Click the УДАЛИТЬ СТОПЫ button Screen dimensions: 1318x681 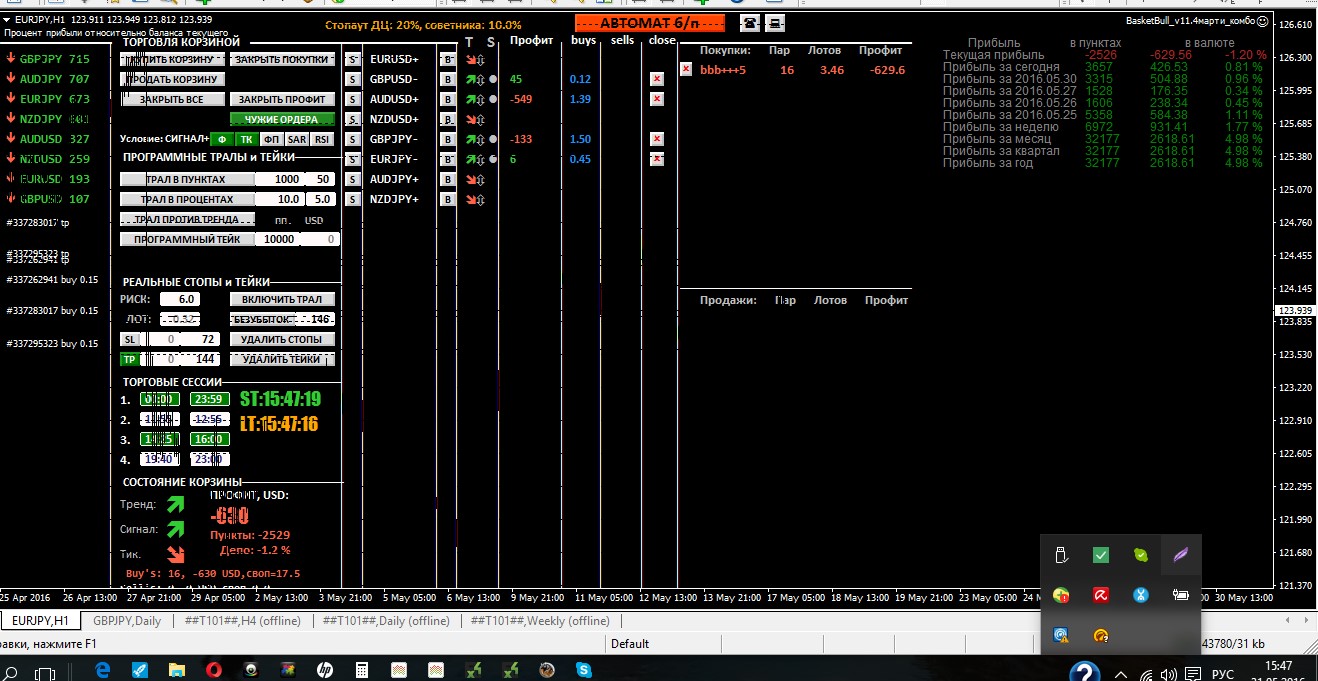282,339
